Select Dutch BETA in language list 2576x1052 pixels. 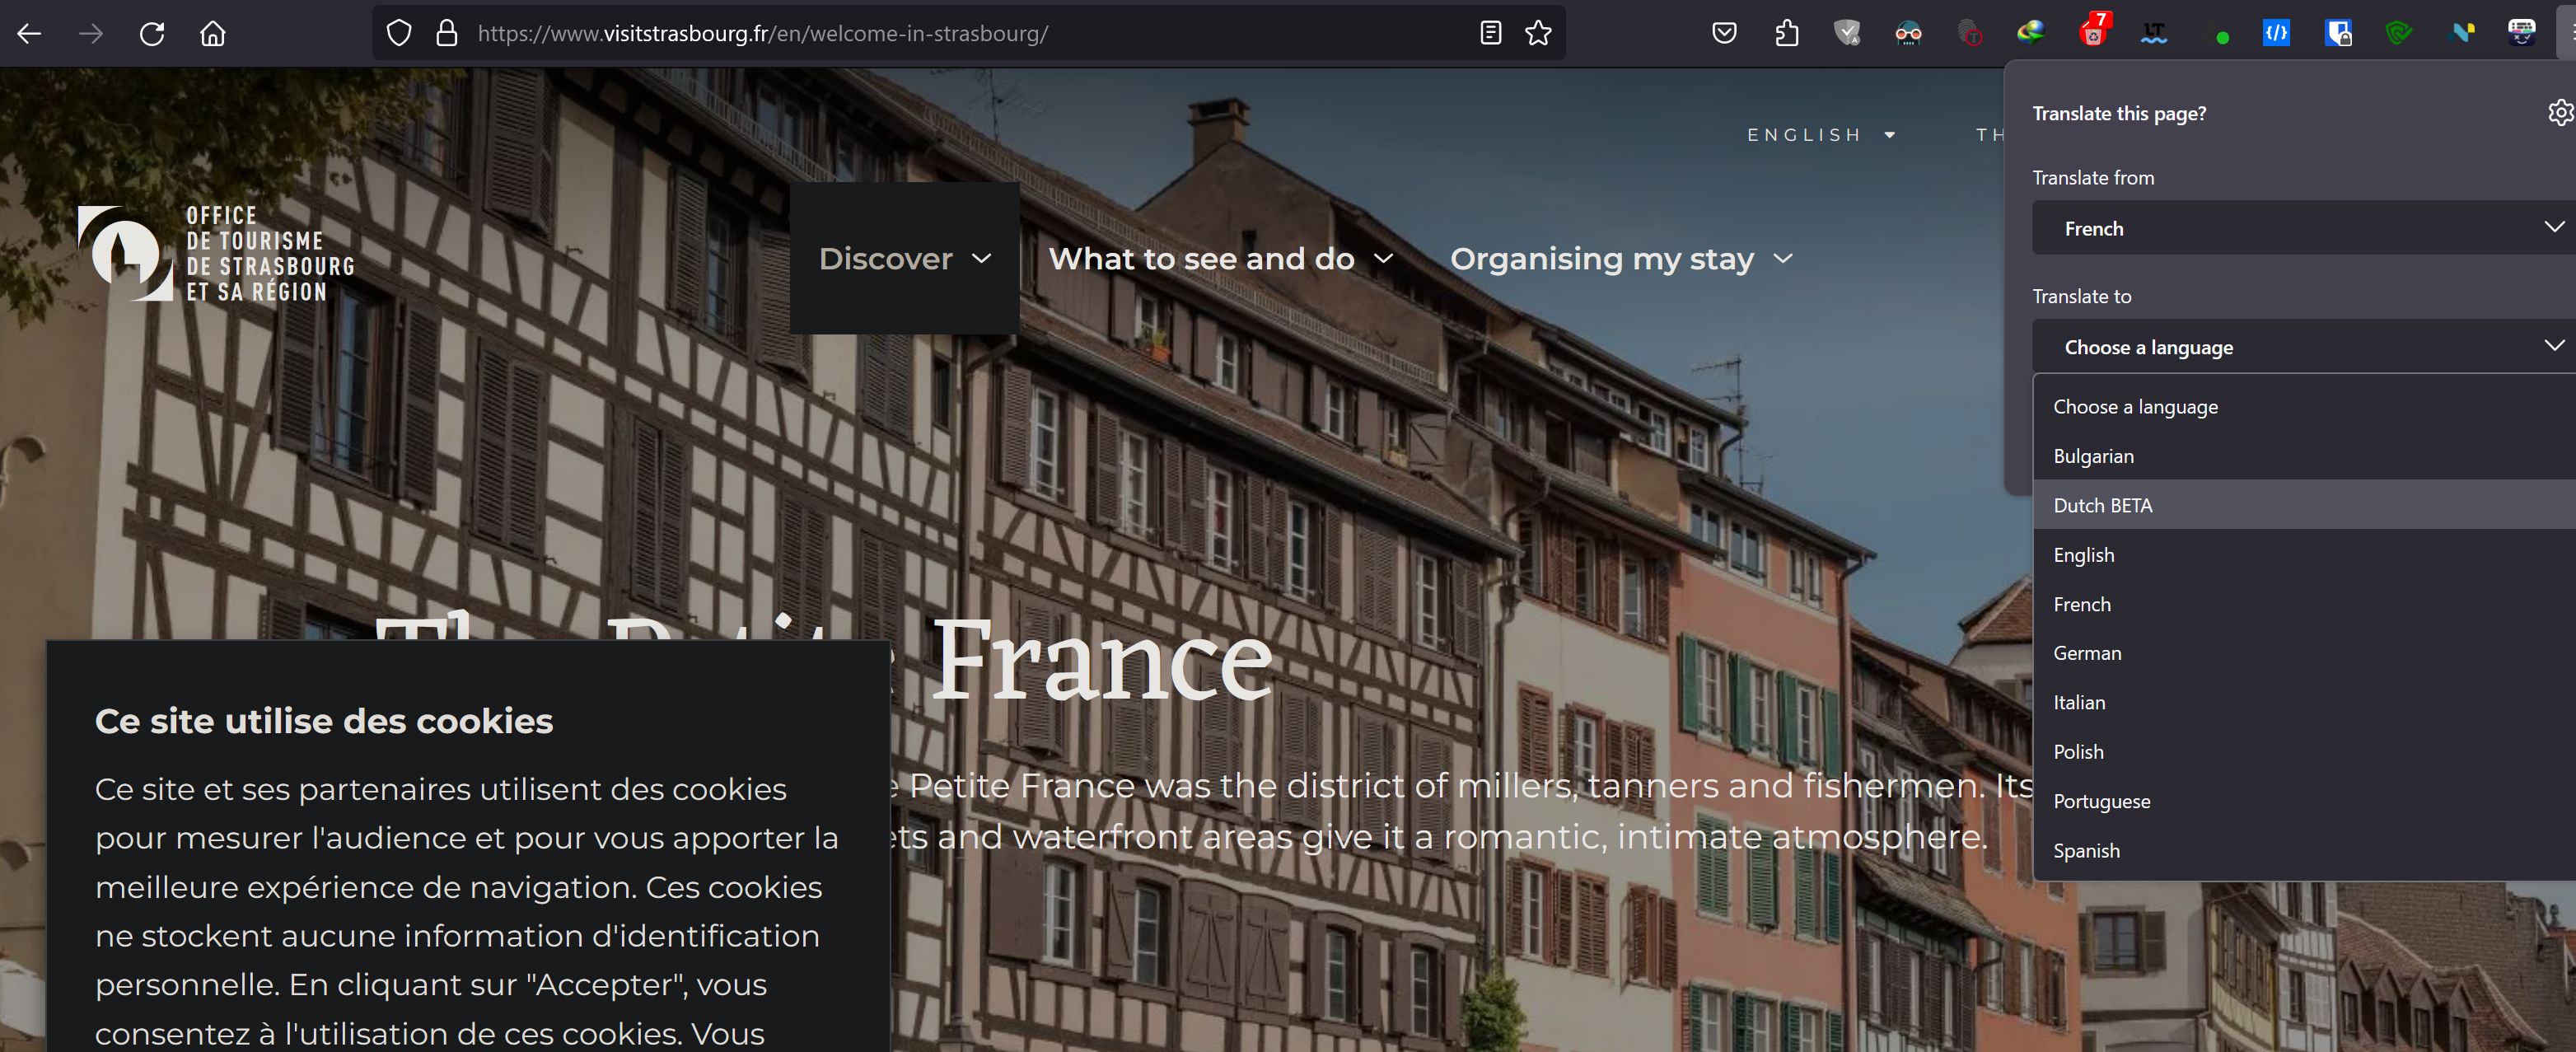click(2102, 505)
